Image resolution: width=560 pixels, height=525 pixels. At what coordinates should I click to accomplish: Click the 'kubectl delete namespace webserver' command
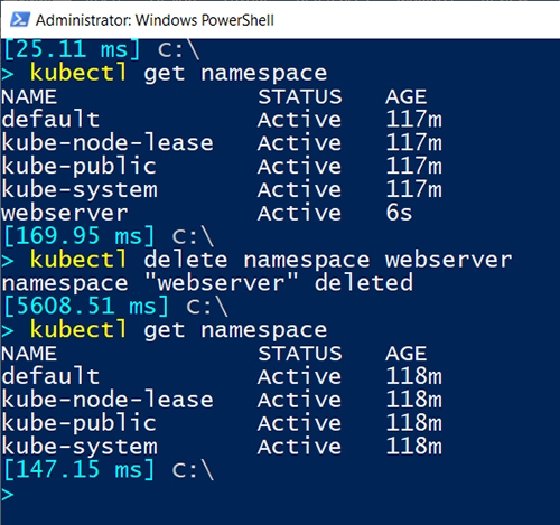271,260
